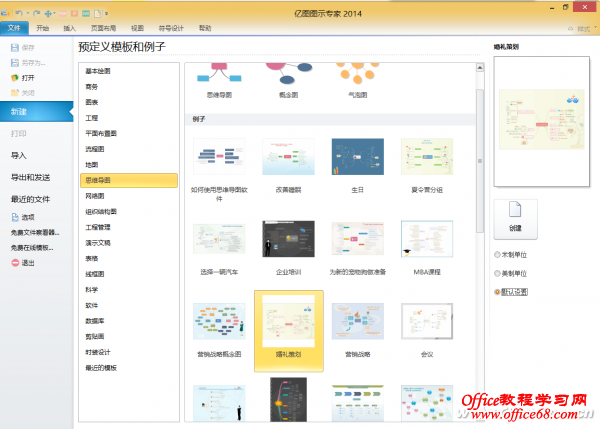Screen dimensions: 600x429
Task: Click 保存 (Save) in the sidebar
Action: (23, 47)
